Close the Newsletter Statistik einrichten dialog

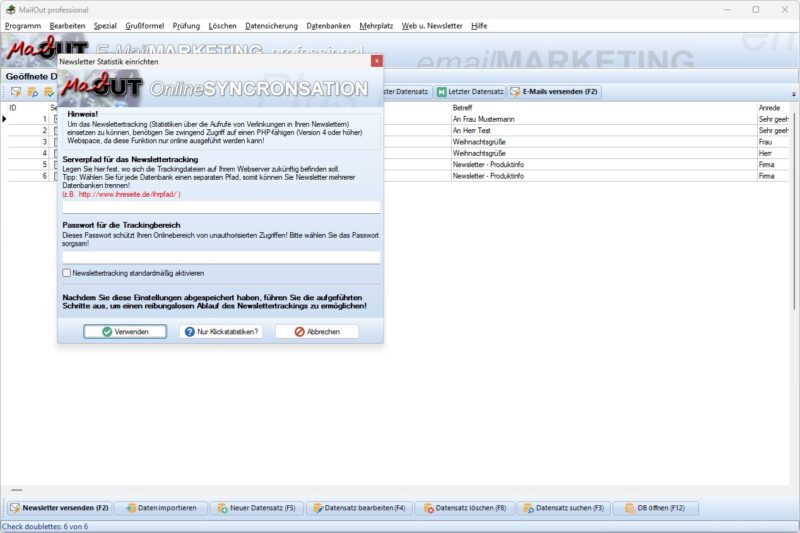(377, 61)
